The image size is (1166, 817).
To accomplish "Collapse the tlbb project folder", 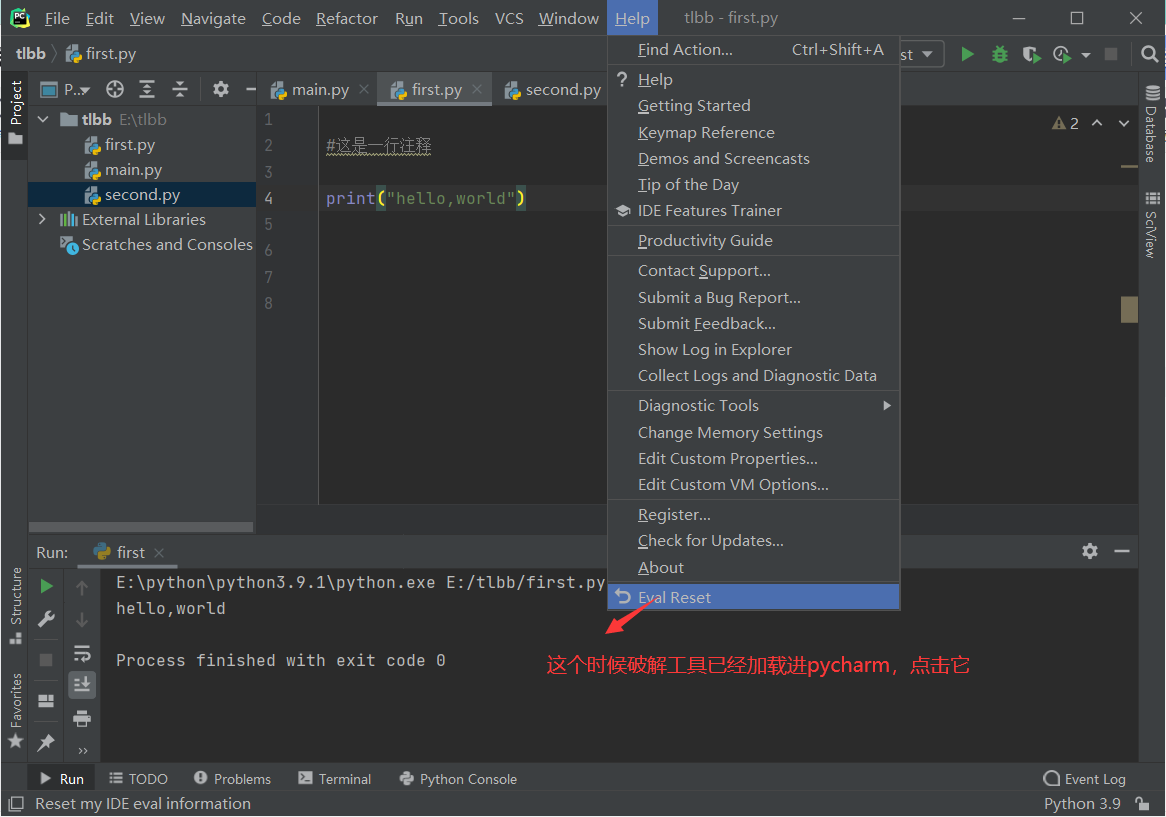I will pos(43,119).
